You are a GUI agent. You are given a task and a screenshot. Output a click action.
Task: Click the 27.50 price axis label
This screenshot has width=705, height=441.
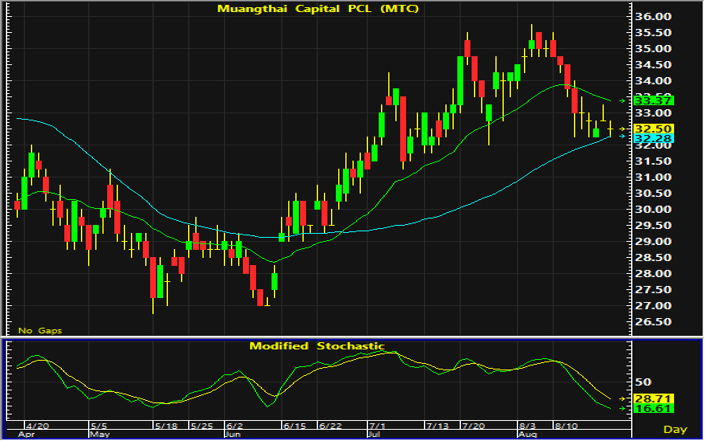653,290
